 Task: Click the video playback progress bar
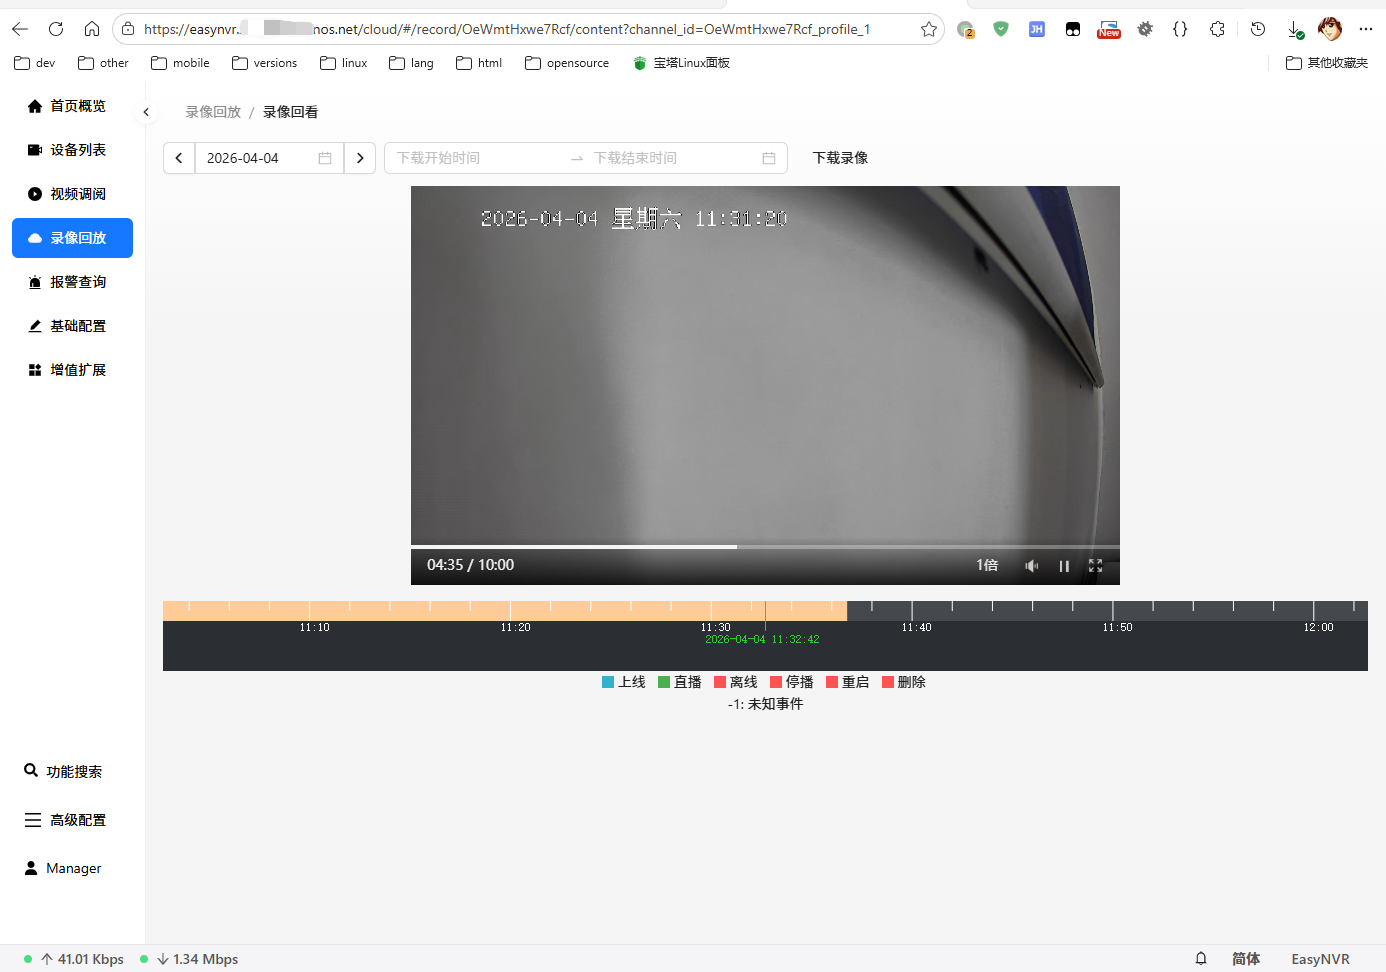765,546
